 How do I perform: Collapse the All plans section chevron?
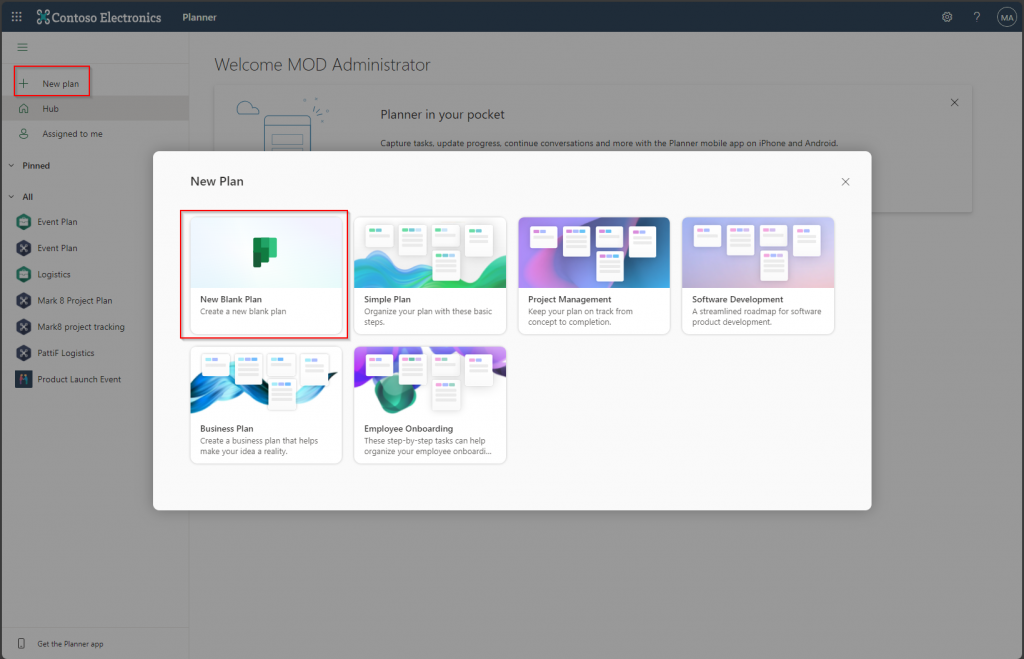[11, 197]
